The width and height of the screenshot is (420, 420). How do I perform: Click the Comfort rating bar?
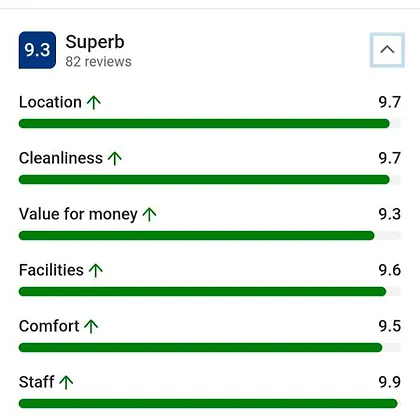click(x=210, y=348)
